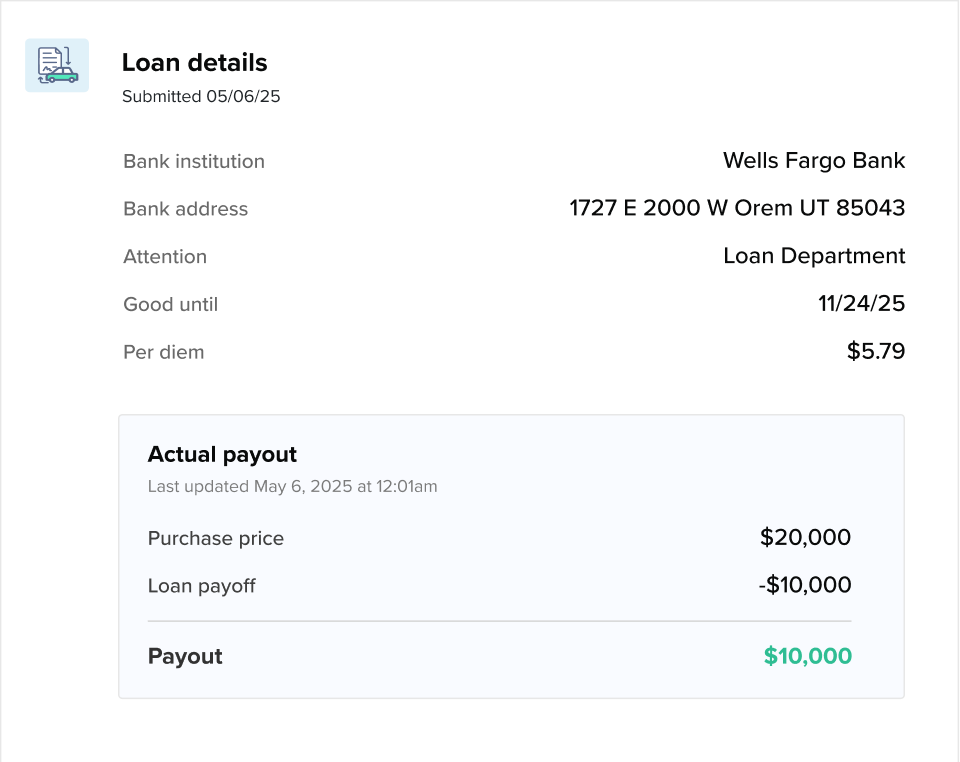Viewport: 960px width, 762px height.
Task: Click the green $10,000 payout amount
Action: [x=807, y=656]
